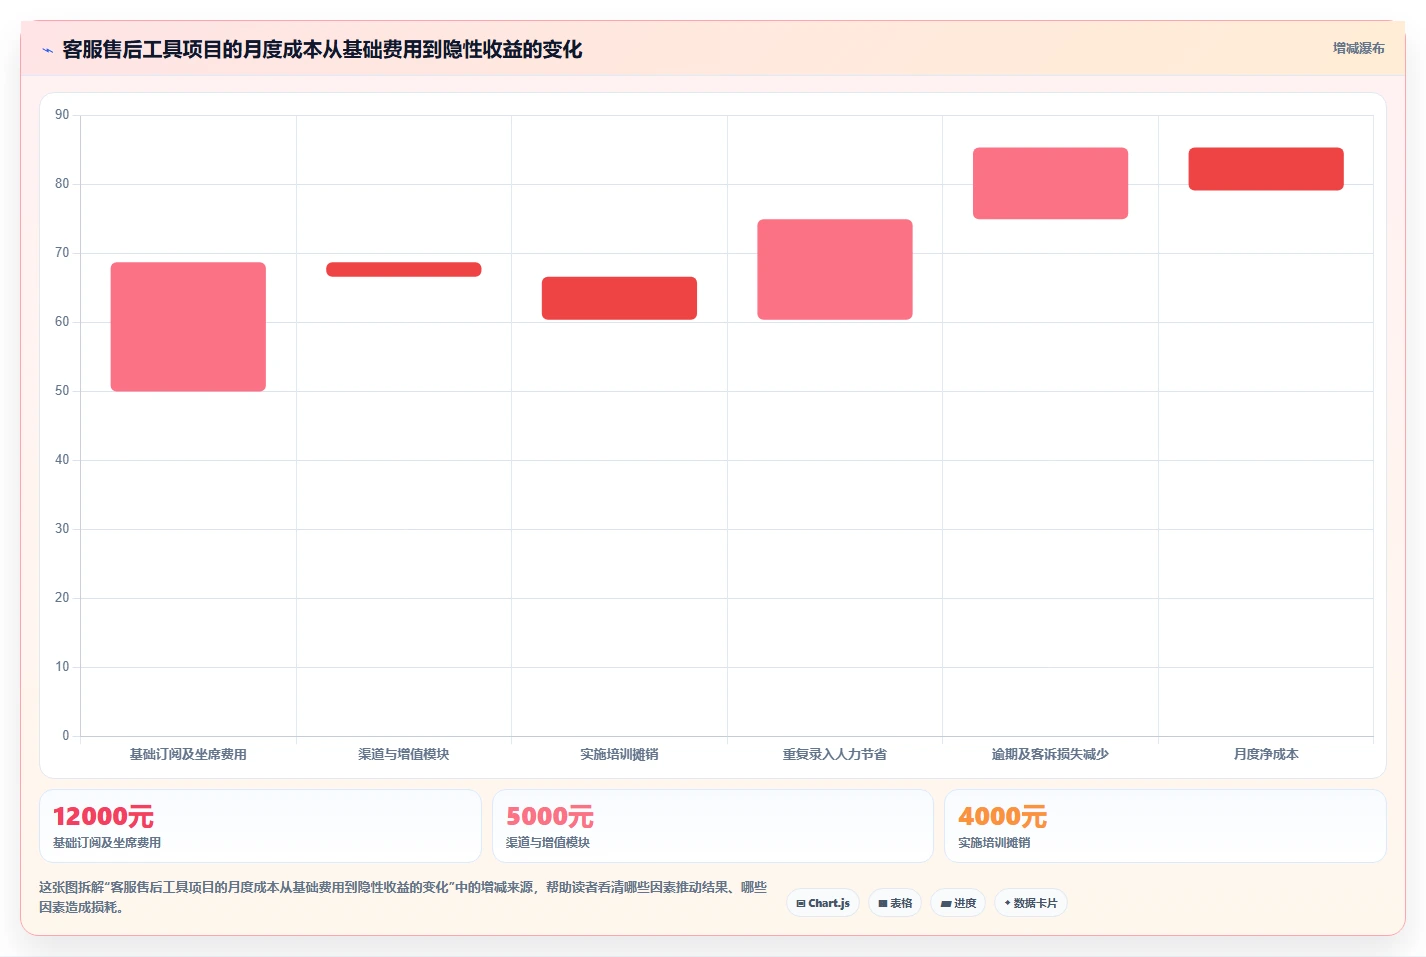Click the 实施培训摊销 axis label
This screenshot has height=957, width=1426.
(x=619, y=754)
